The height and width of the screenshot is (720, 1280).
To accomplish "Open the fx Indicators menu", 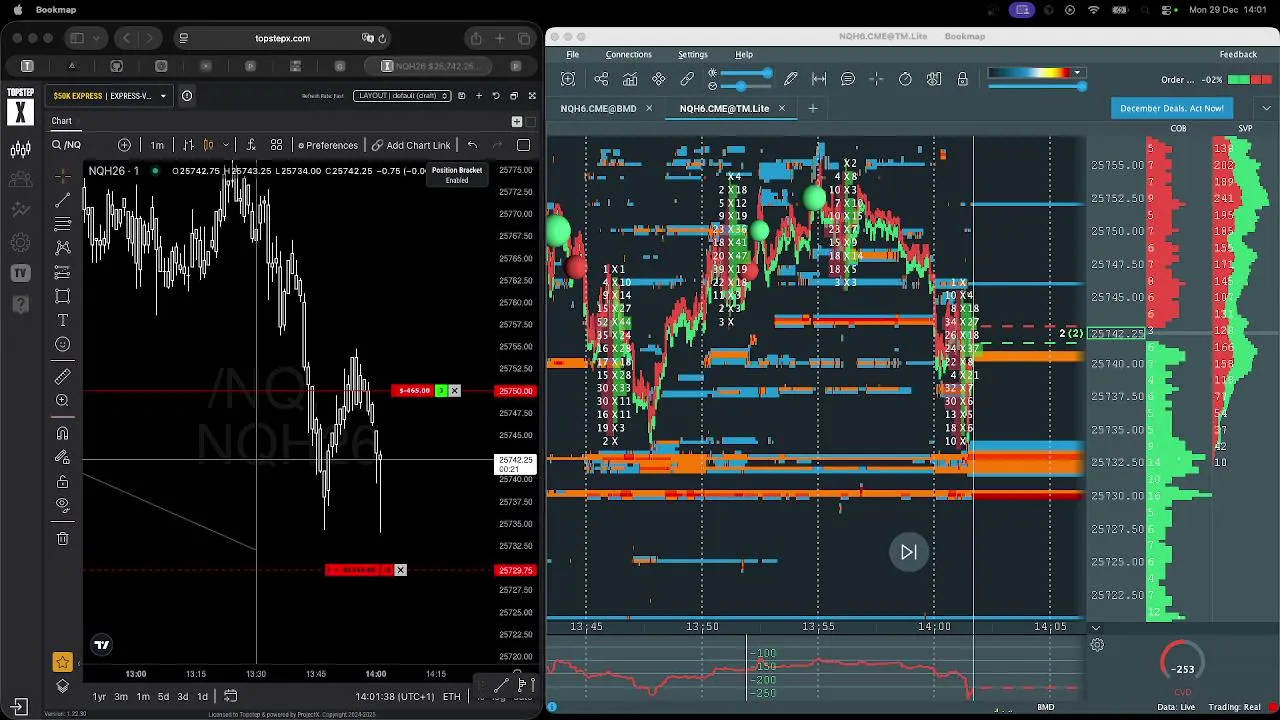I will (251, 145).
